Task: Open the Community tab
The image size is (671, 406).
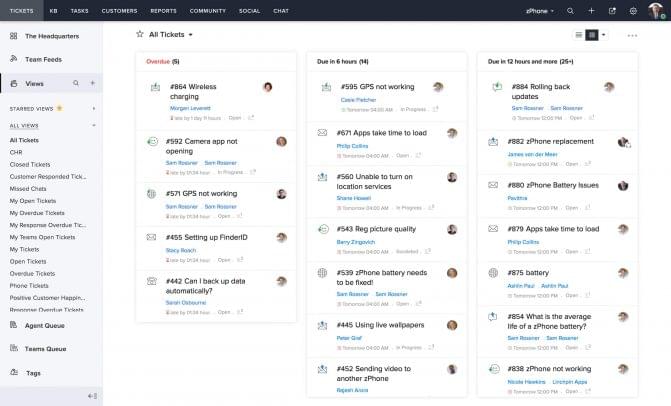Action: point(208,11)
